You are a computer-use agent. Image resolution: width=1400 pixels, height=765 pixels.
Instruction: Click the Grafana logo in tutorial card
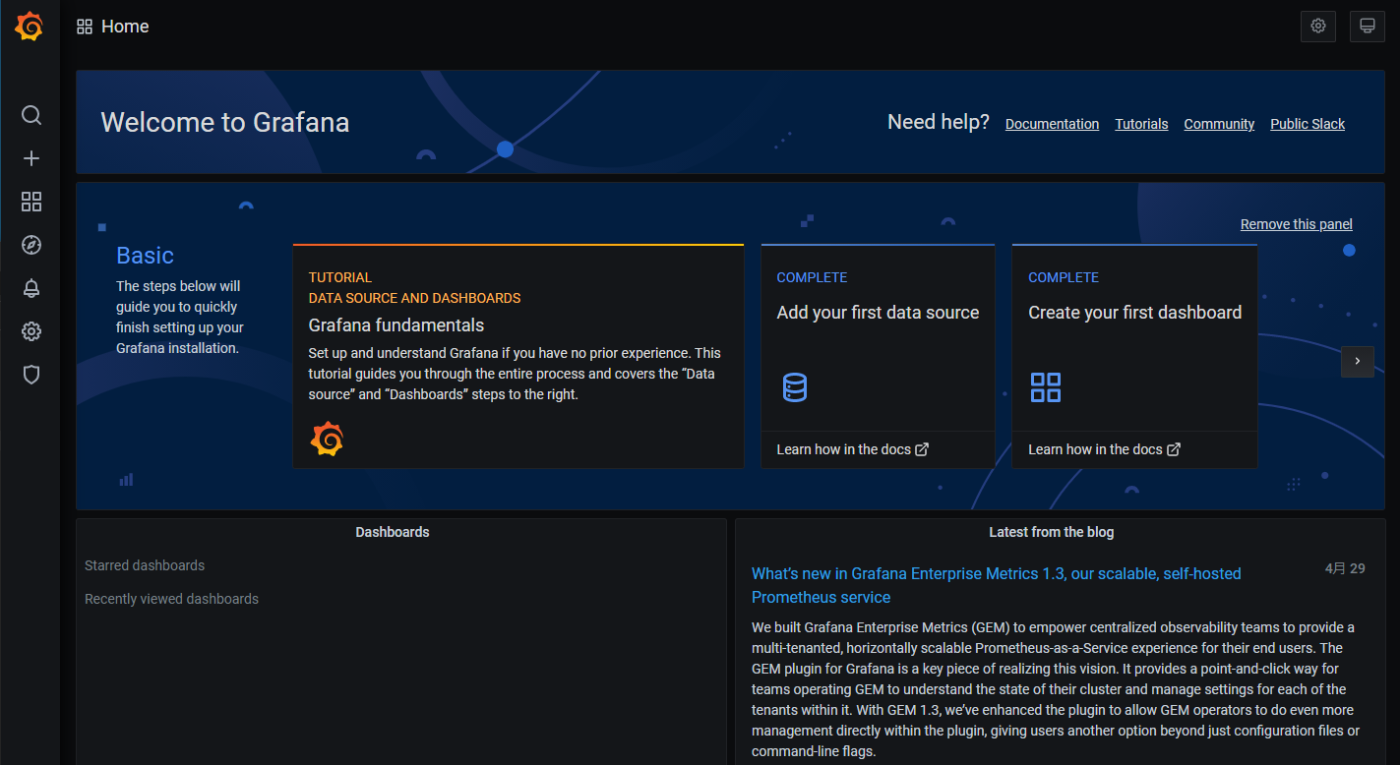[327, 439]
